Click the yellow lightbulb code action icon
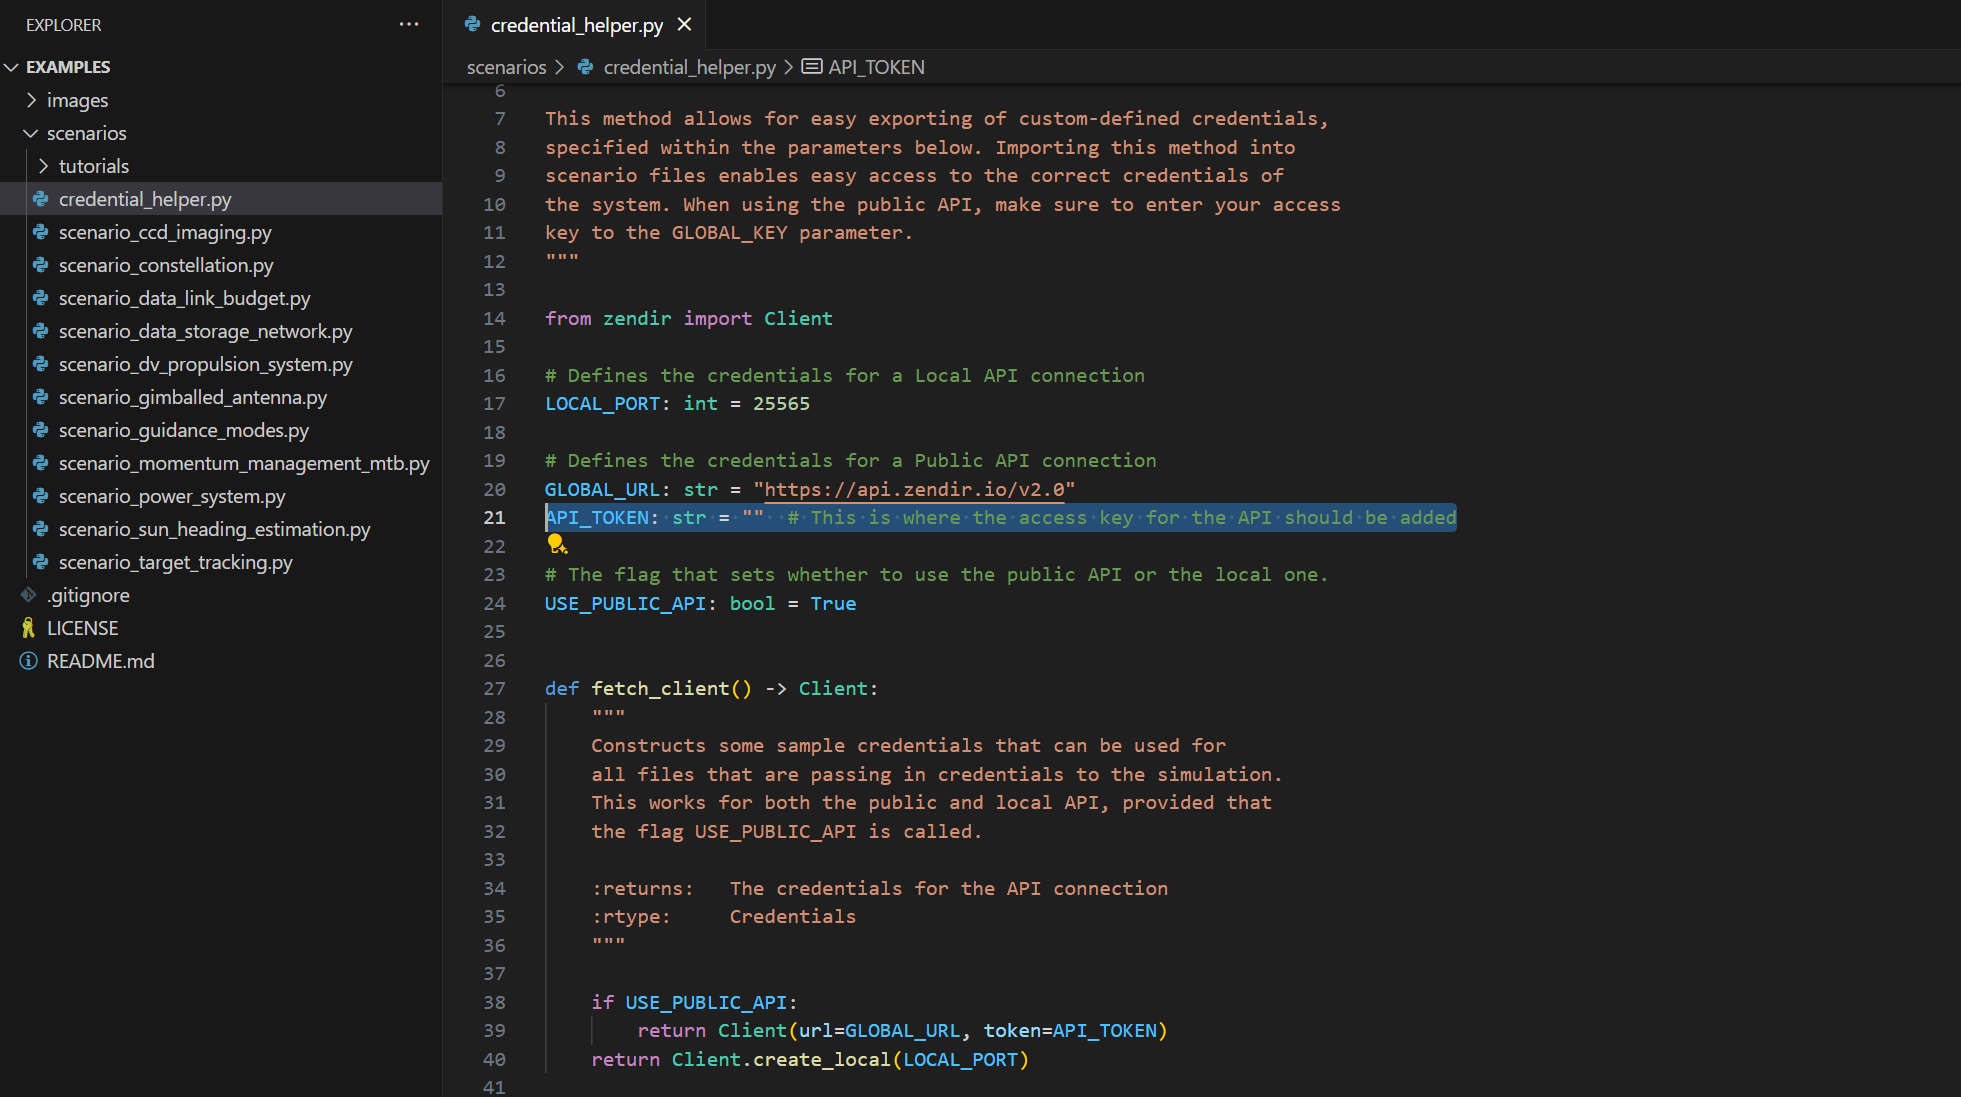This screenshot has height=1097, width=1961. [x=556, y=543]
